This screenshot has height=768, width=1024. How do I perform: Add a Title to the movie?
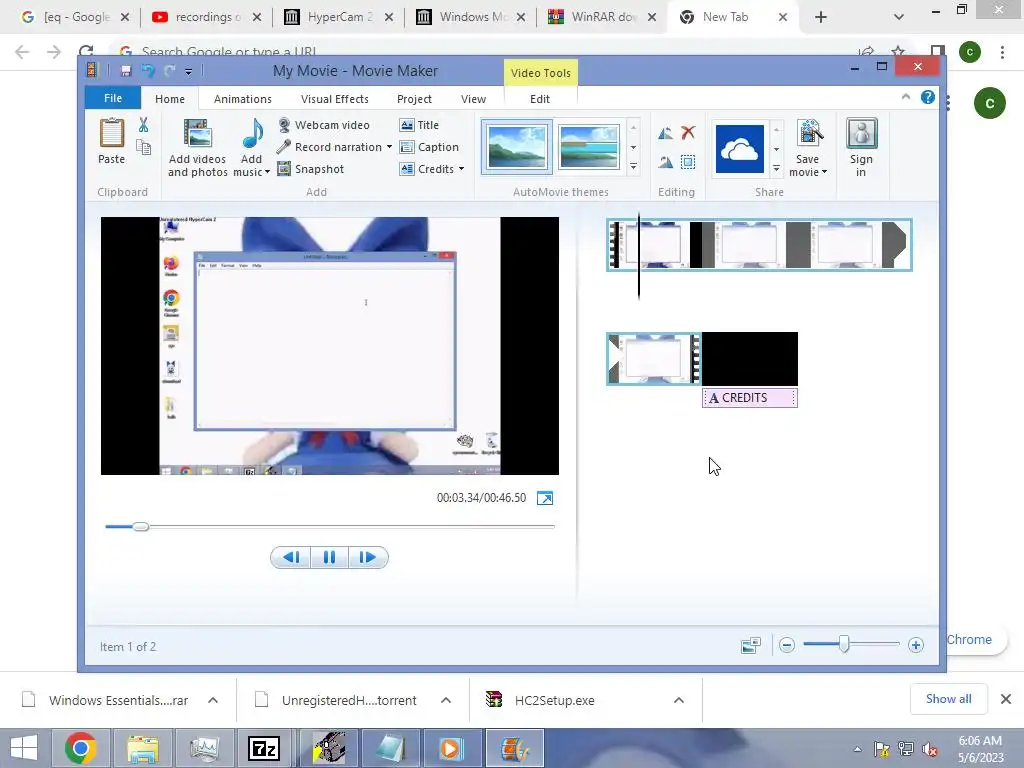tap(419, 125)
